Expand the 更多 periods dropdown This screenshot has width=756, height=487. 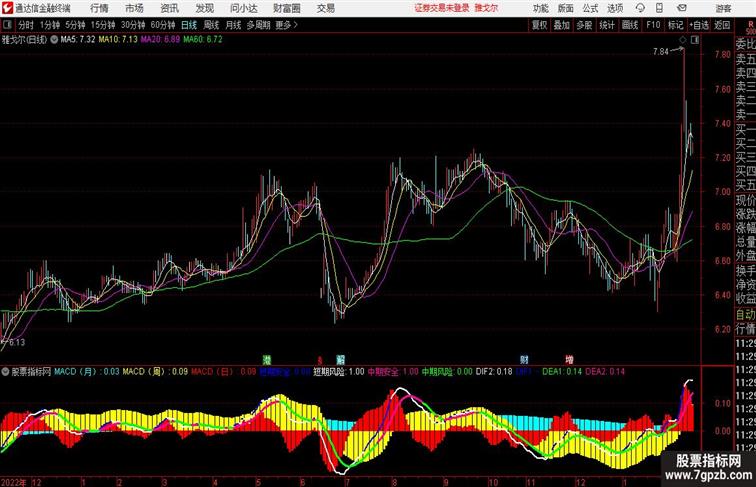(286, 25)
